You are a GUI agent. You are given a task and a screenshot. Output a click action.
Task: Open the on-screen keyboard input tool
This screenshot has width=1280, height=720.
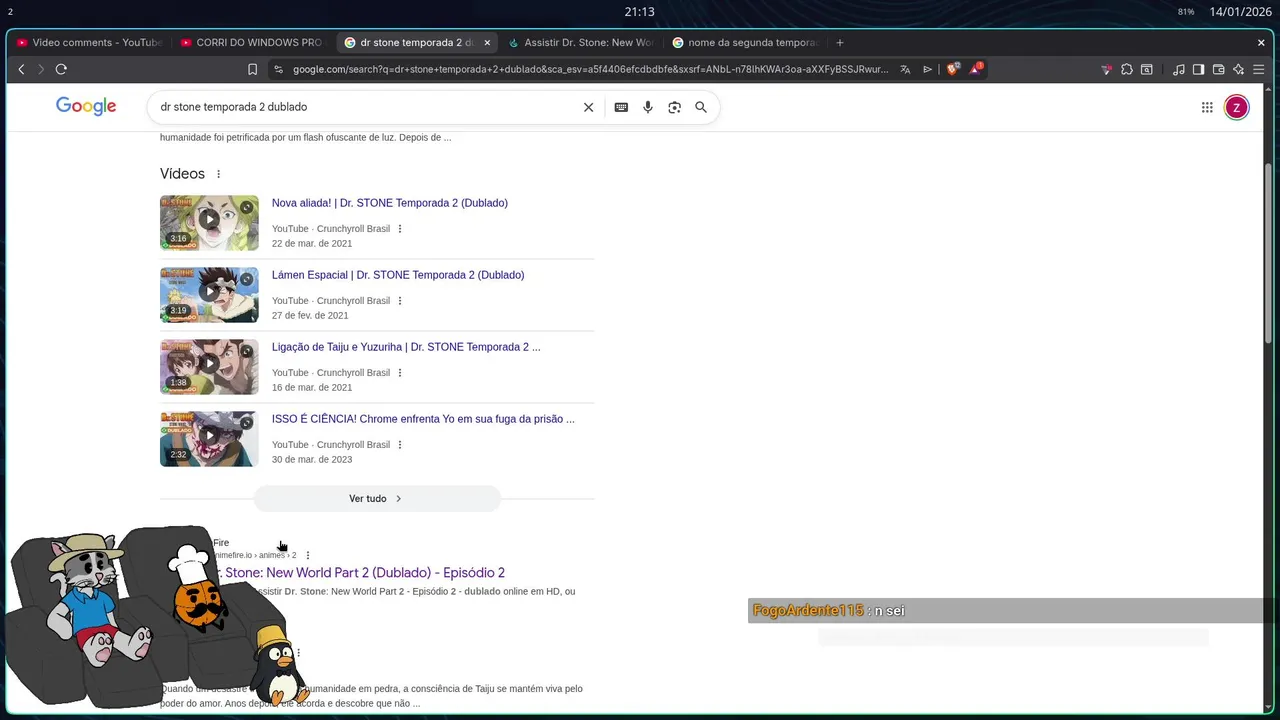pyautogui.click(x=621, y=107)
